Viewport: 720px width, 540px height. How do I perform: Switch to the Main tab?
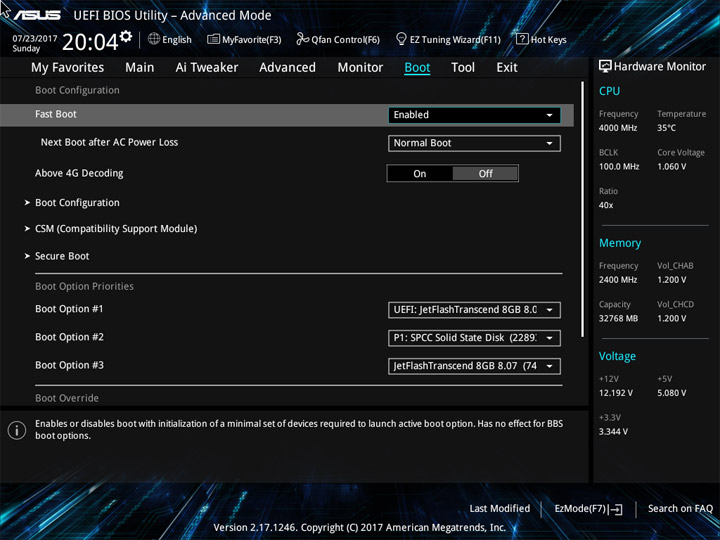(140, 68)
